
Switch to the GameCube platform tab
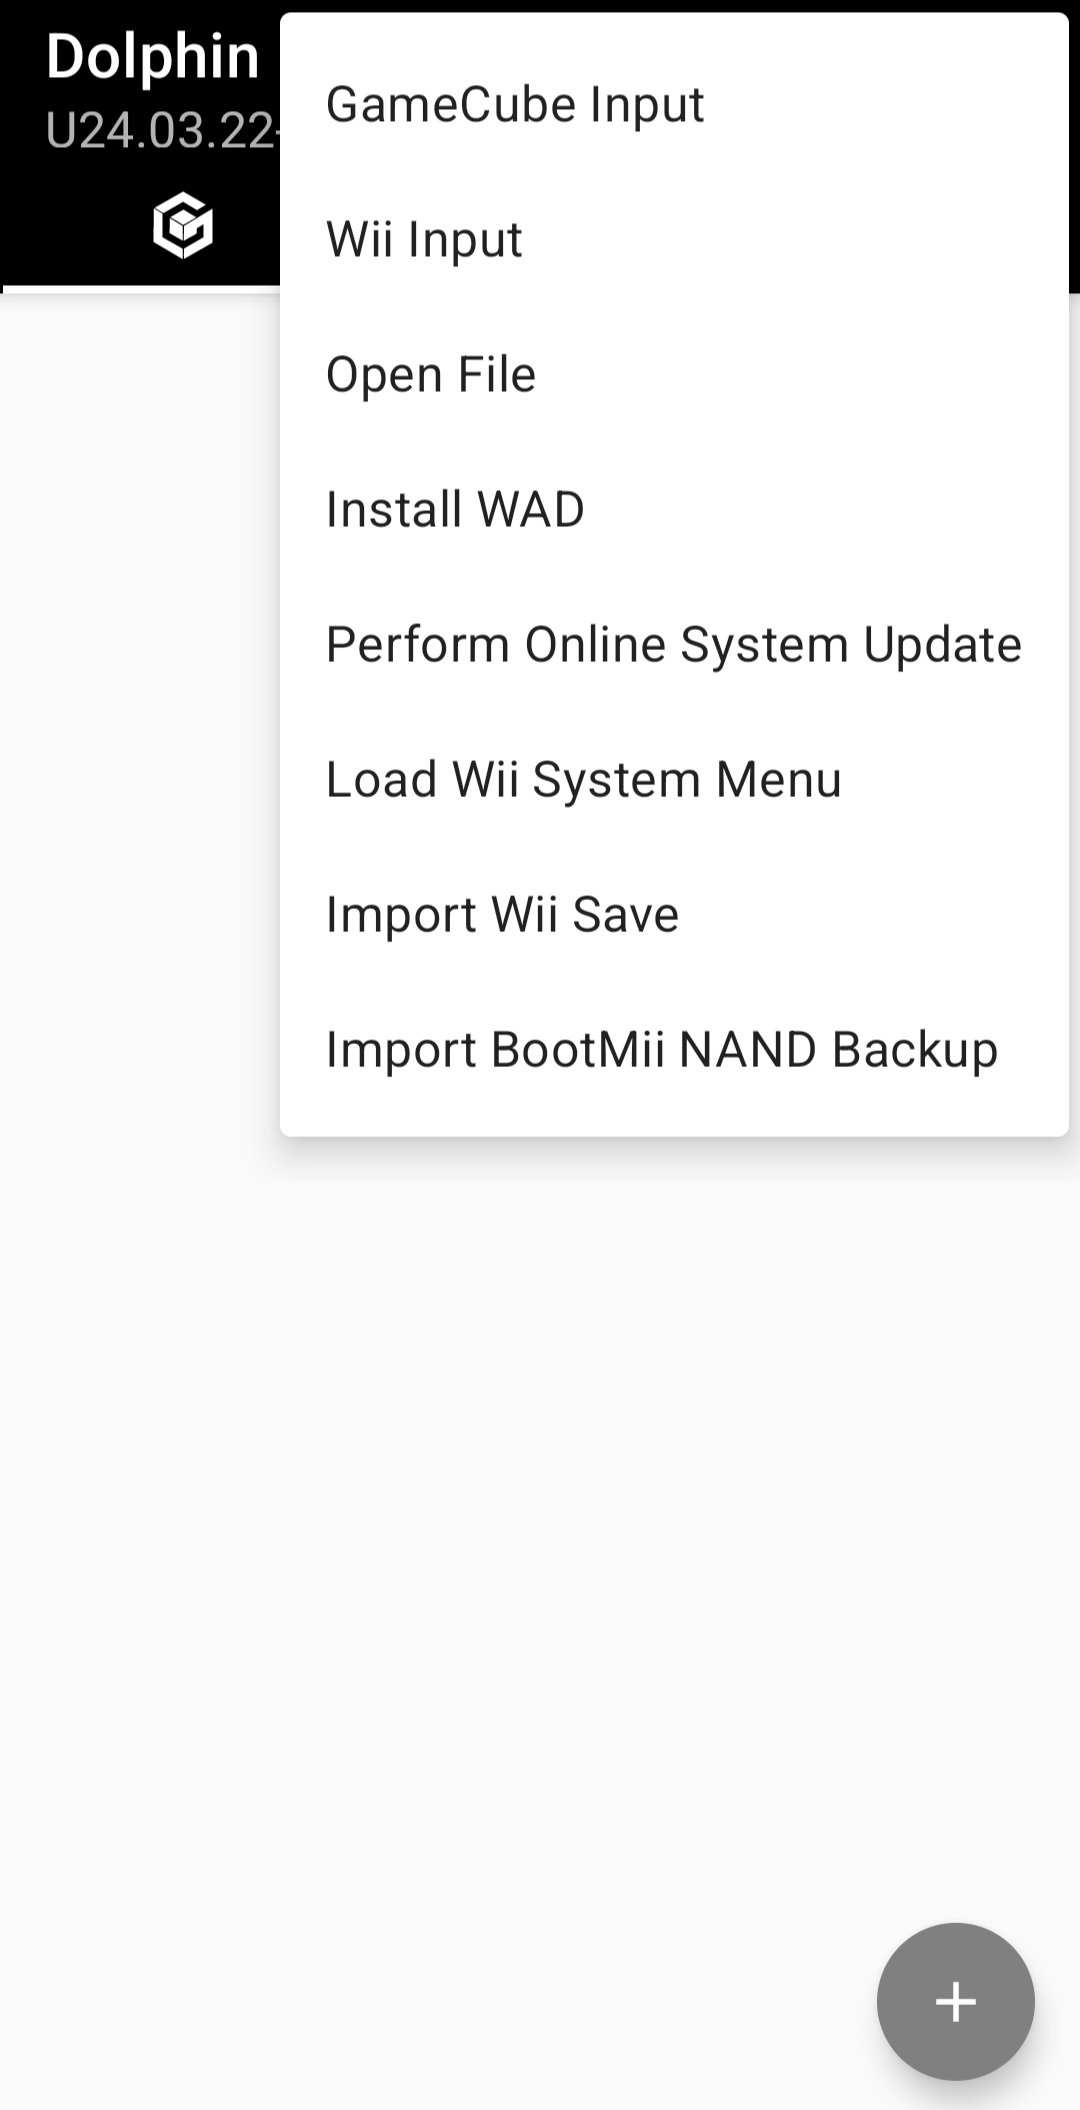[183, 226]
